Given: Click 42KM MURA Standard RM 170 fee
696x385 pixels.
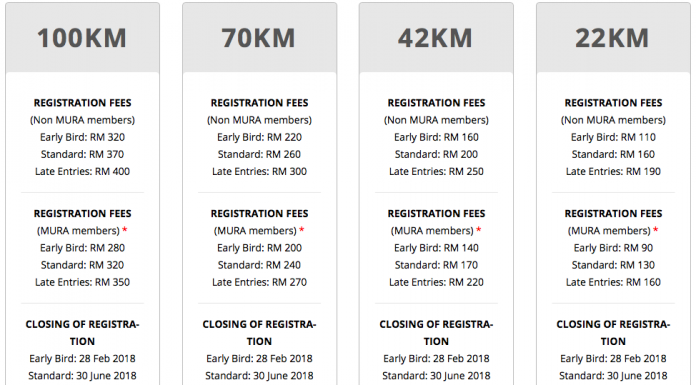Looking at the screenshot, I should coord(436,265).
